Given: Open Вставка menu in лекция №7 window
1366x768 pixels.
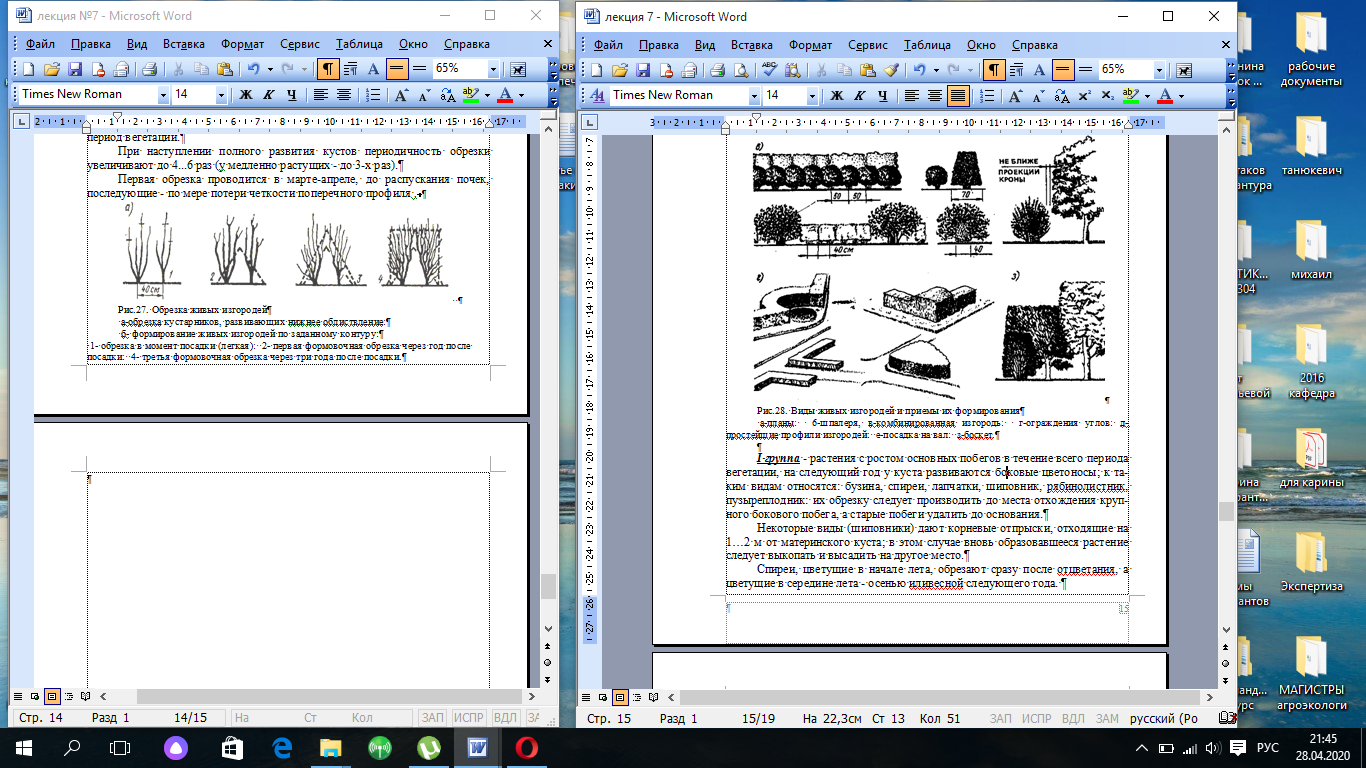Looking at the screenshot, I should (183, 44).
